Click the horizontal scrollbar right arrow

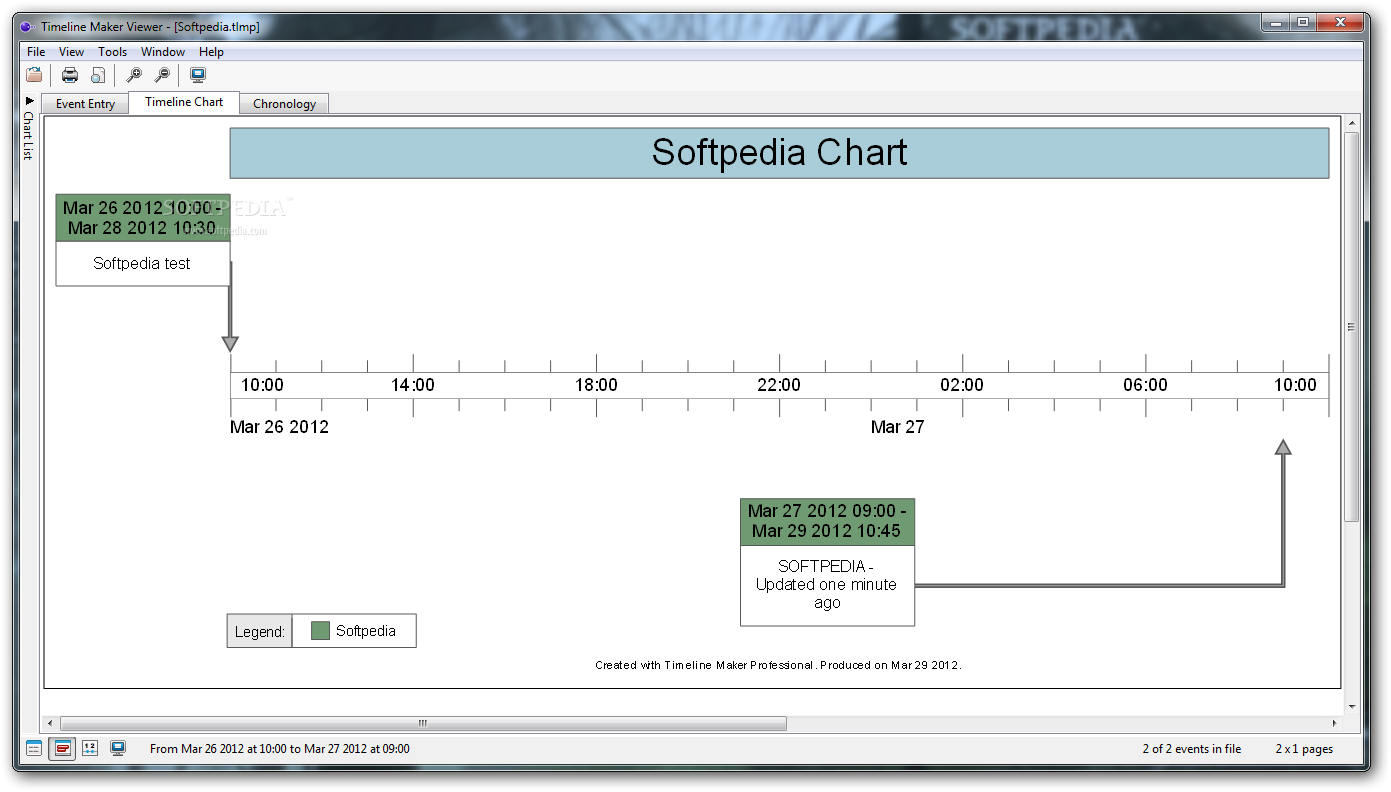(x=1334, y=723)
